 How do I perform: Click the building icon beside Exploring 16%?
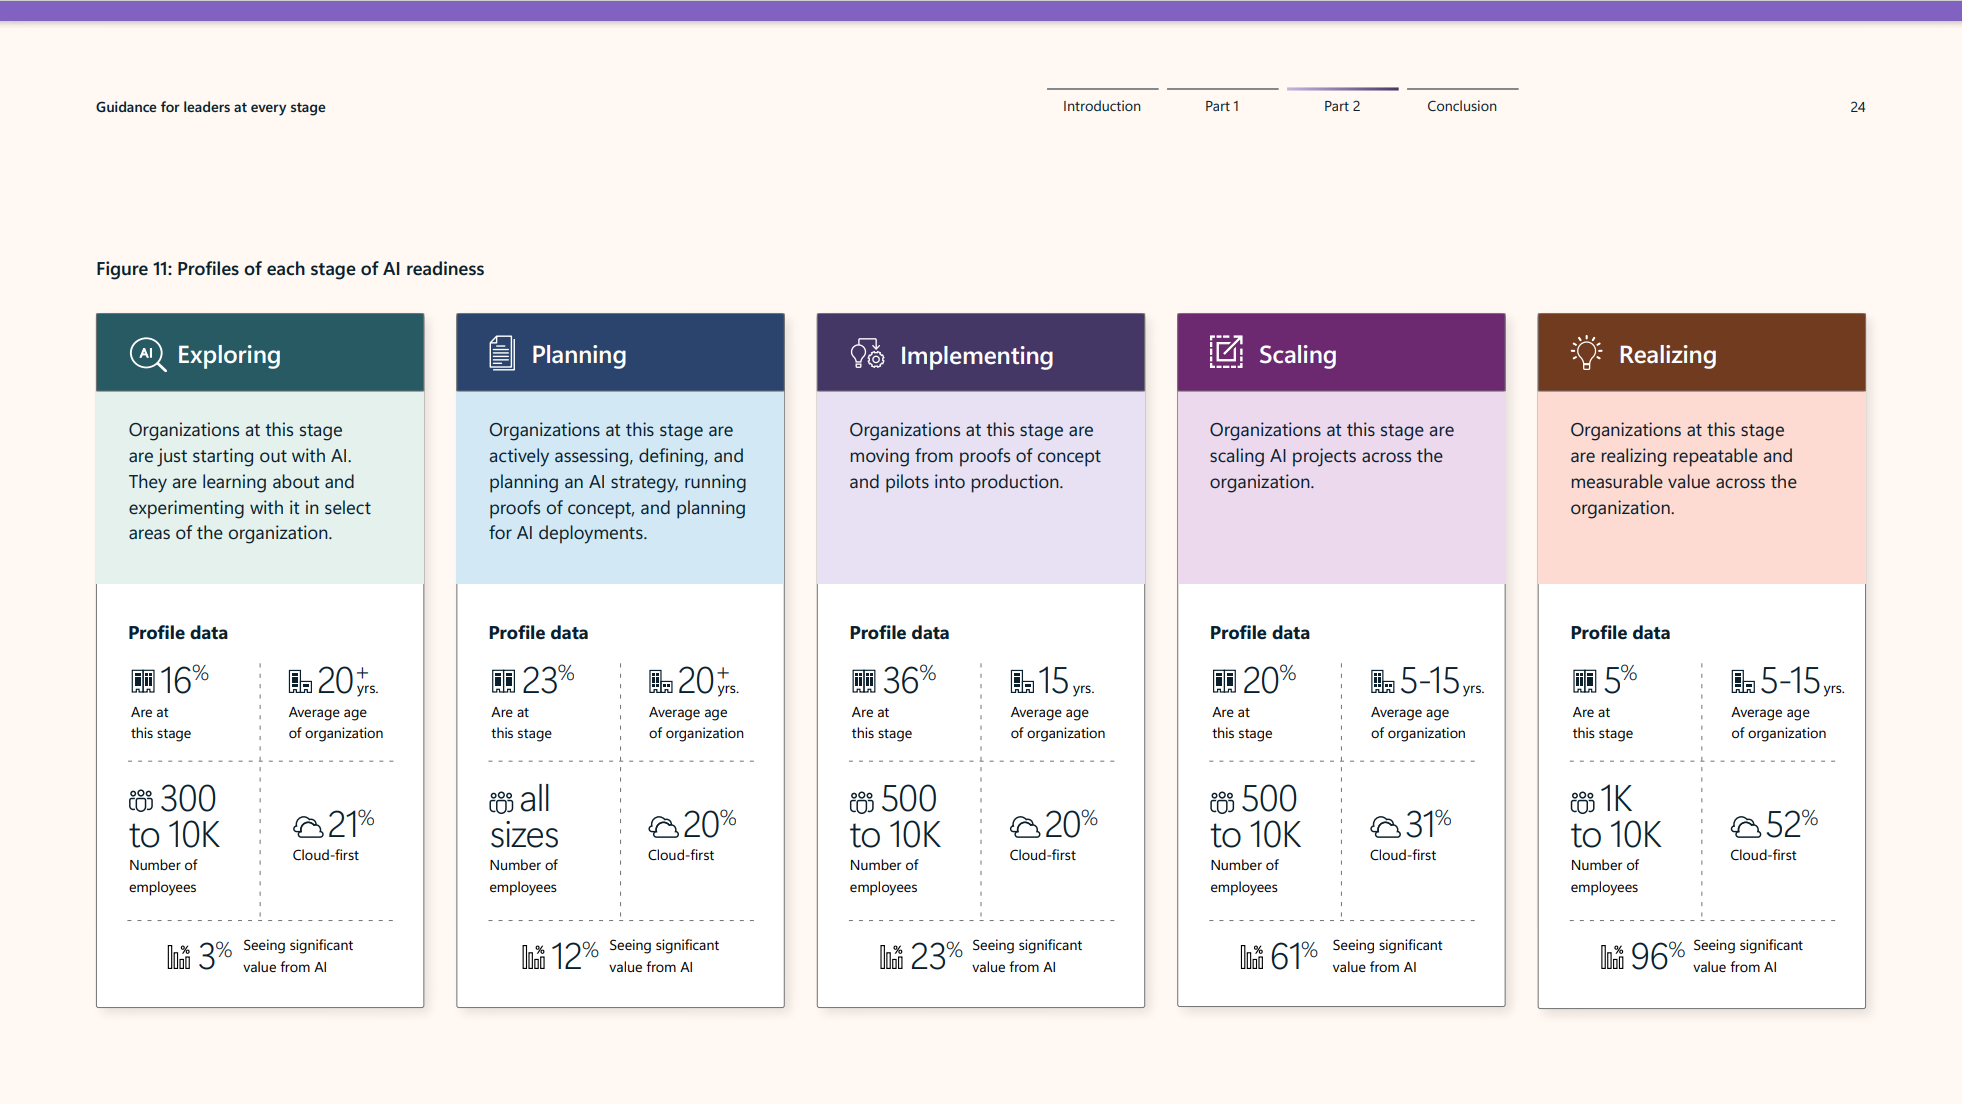(x=143, y=682)
